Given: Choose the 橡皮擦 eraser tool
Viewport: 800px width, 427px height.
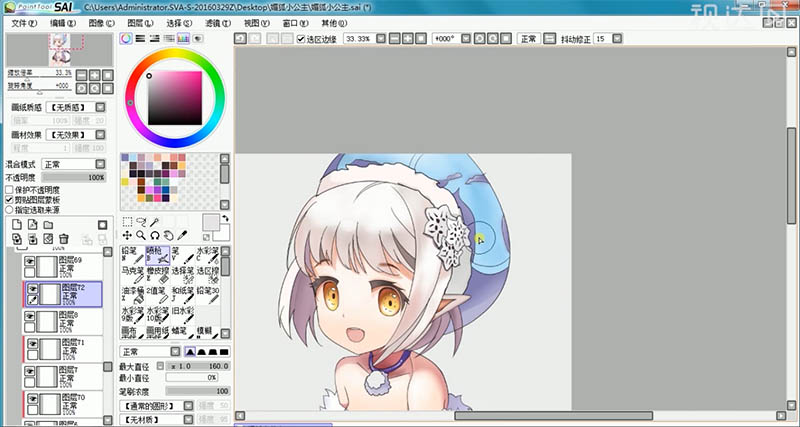Looking at the screenshot, I should tap(157, 275).
